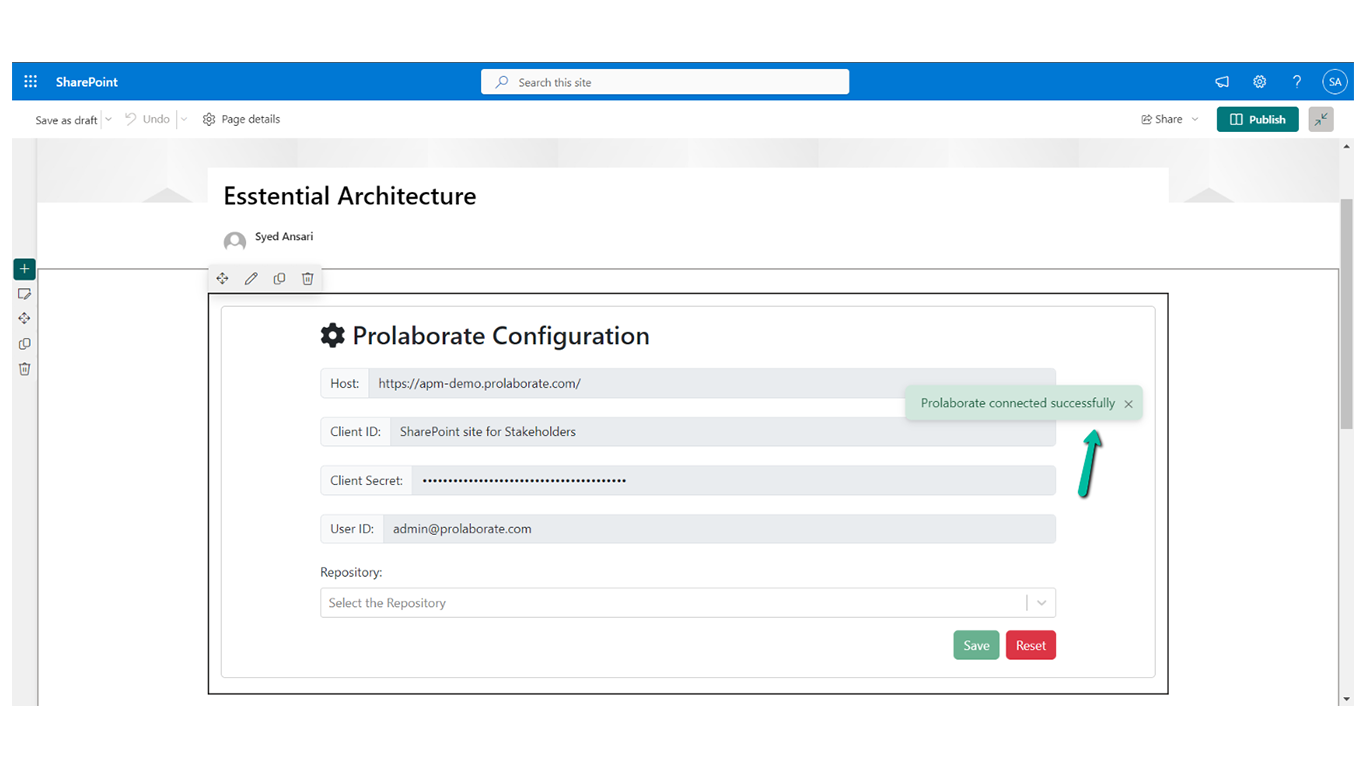Duplicate web part using toolbar copy icon
1366x768 pixels.
pos(279,279)
